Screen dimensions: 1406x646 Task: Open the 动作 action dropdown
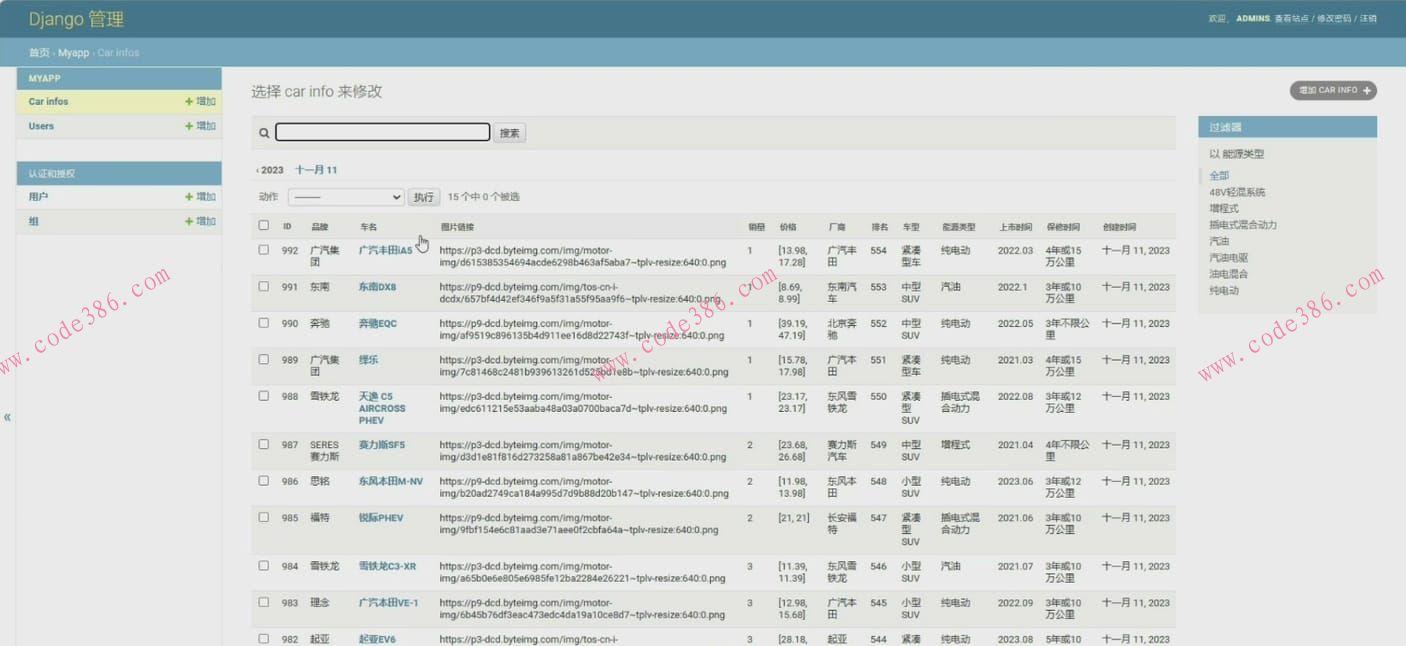click(345, 197)
